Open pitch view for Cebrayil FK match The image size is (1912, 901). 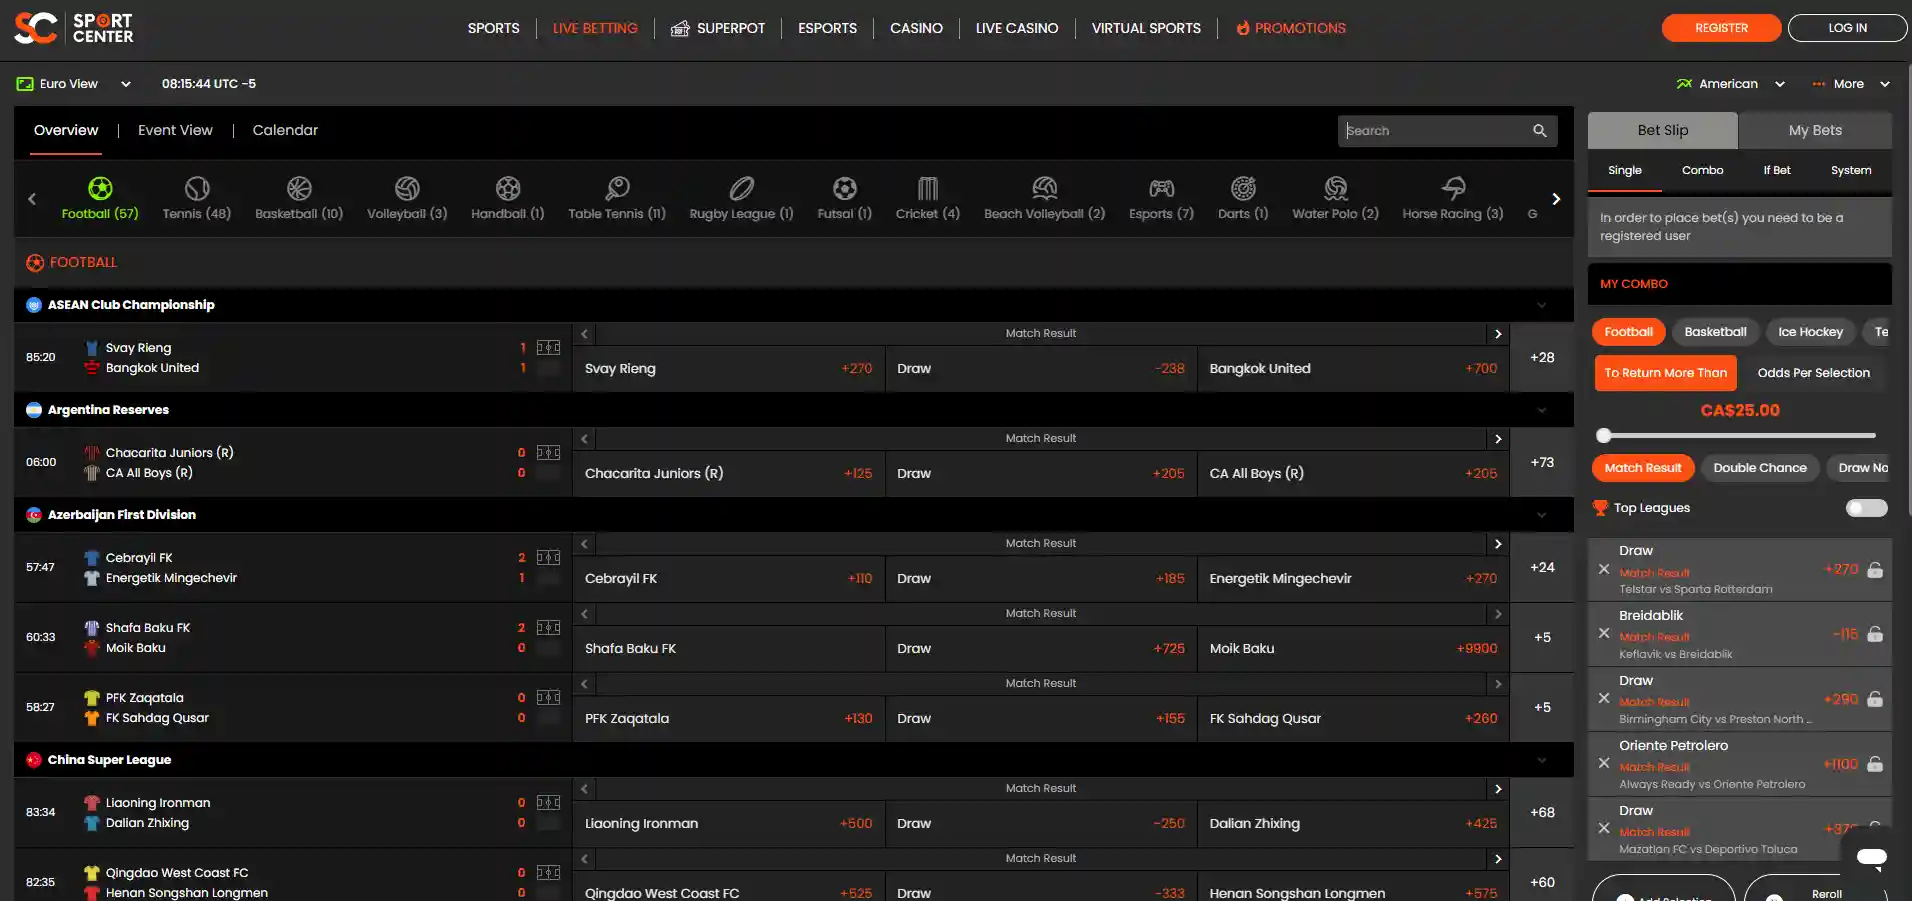point(548,558)
